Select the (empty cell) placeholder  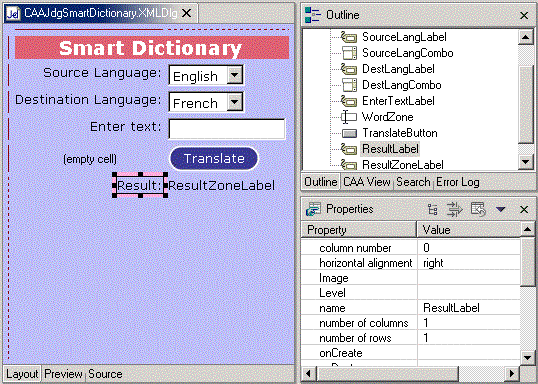pyautogui.click(x=90, y=159)
